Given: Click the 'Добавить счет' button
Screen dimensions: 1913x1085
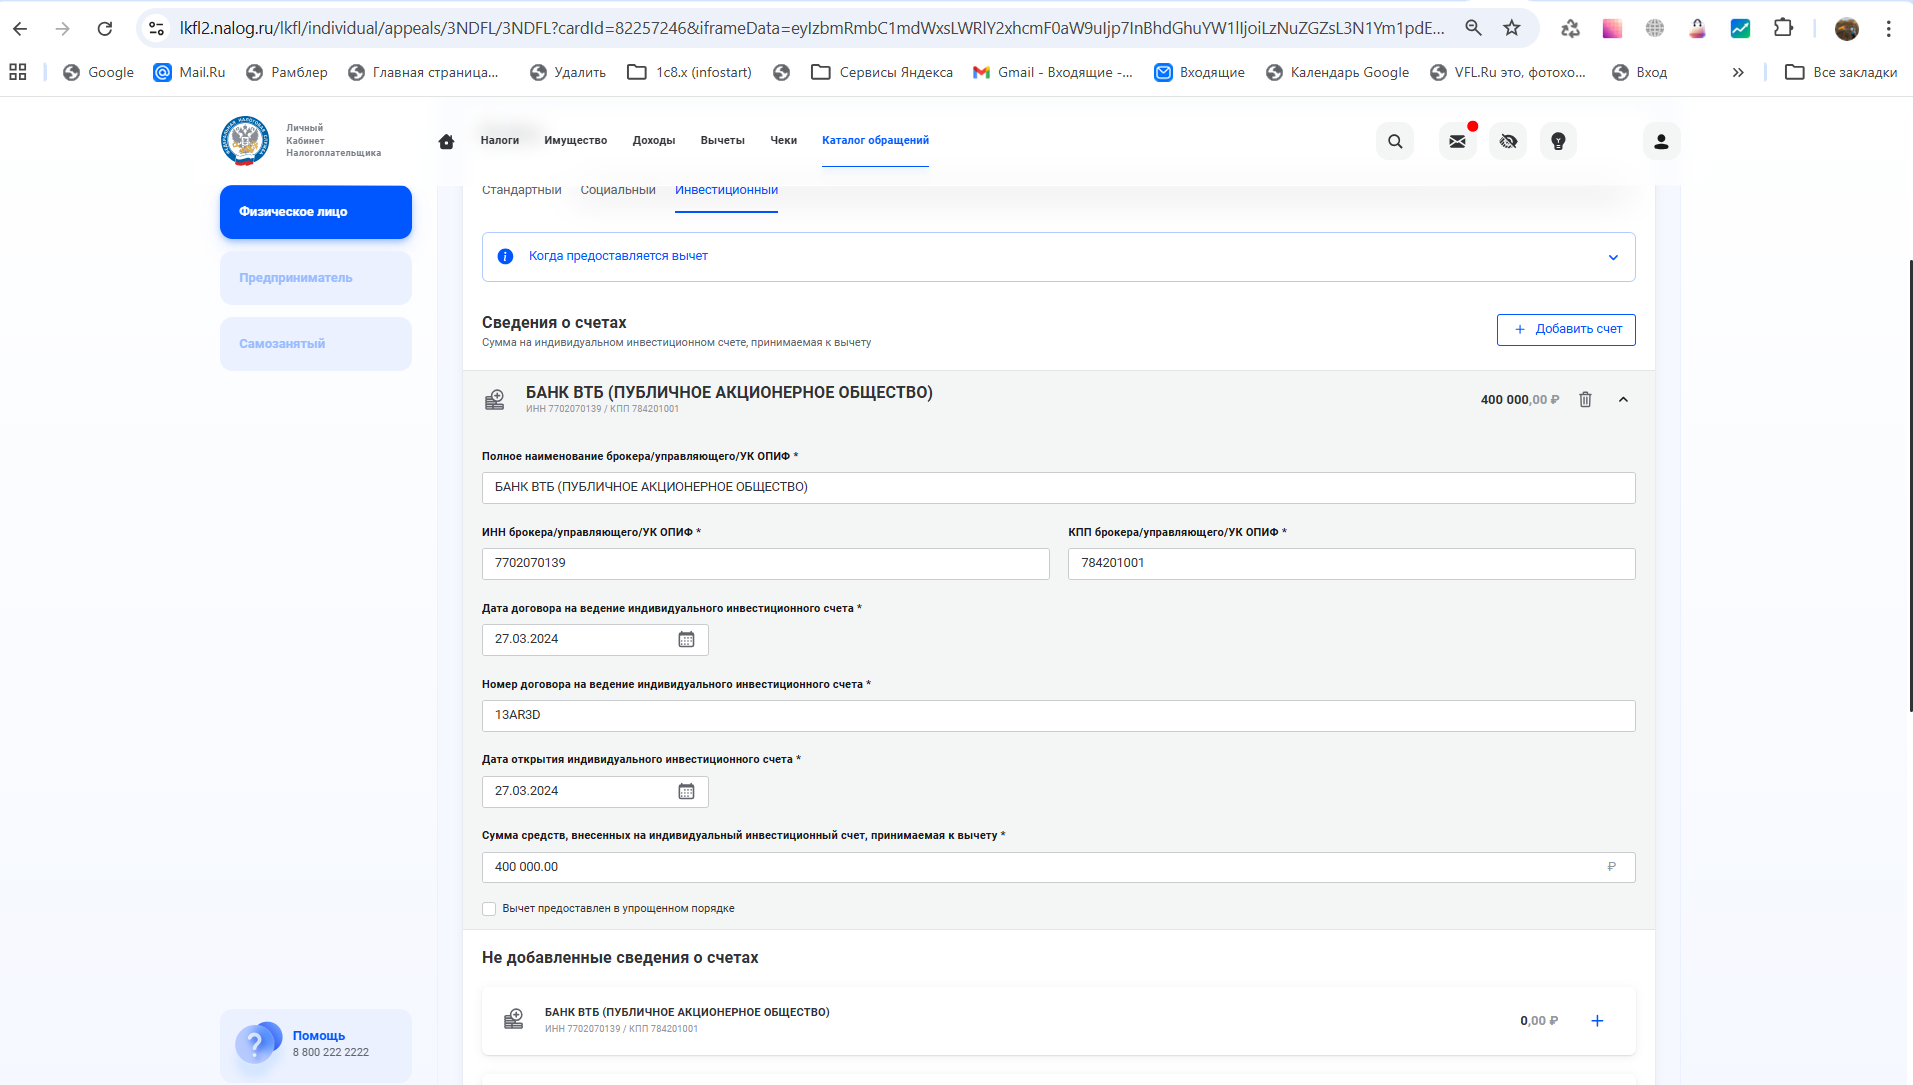Looking at the screenshot, I should click(1566, 329).
